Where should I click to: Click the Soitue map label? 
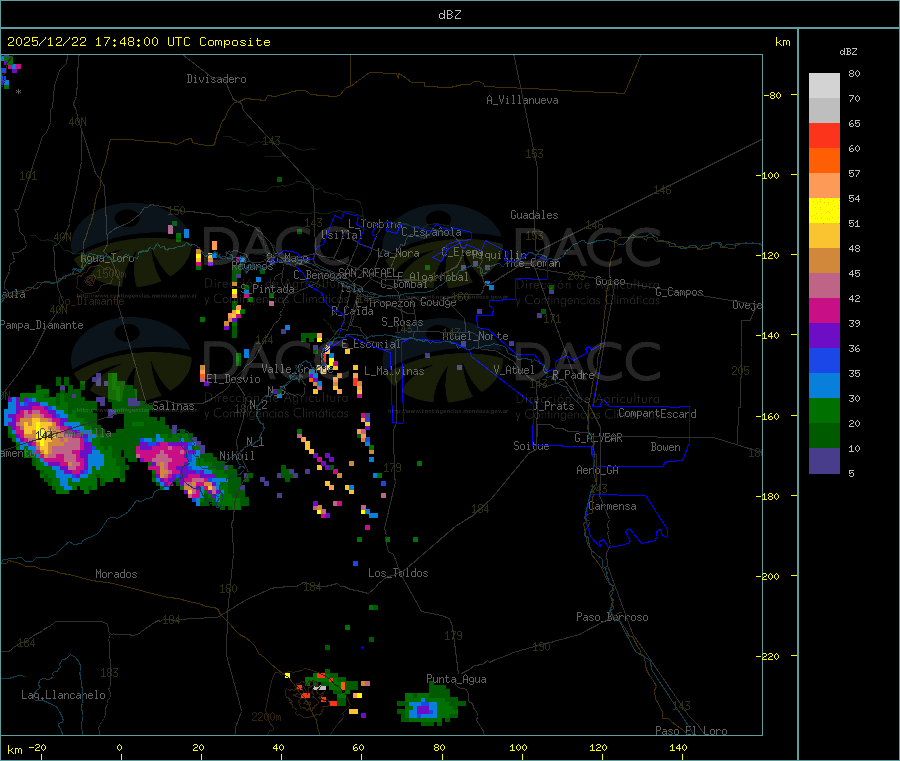click(x=531, y=446)
